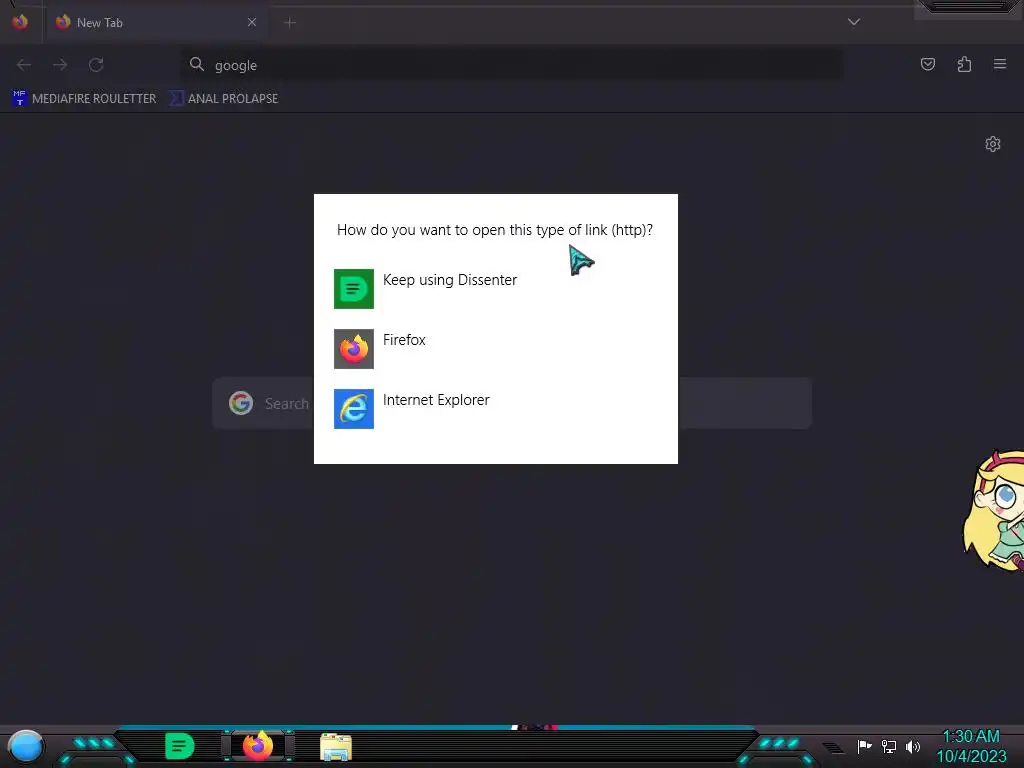Screen dimensions: 1024x768
Task: Select Firefox to open http links
Action: pyautogui.click(x=495, y=349)
